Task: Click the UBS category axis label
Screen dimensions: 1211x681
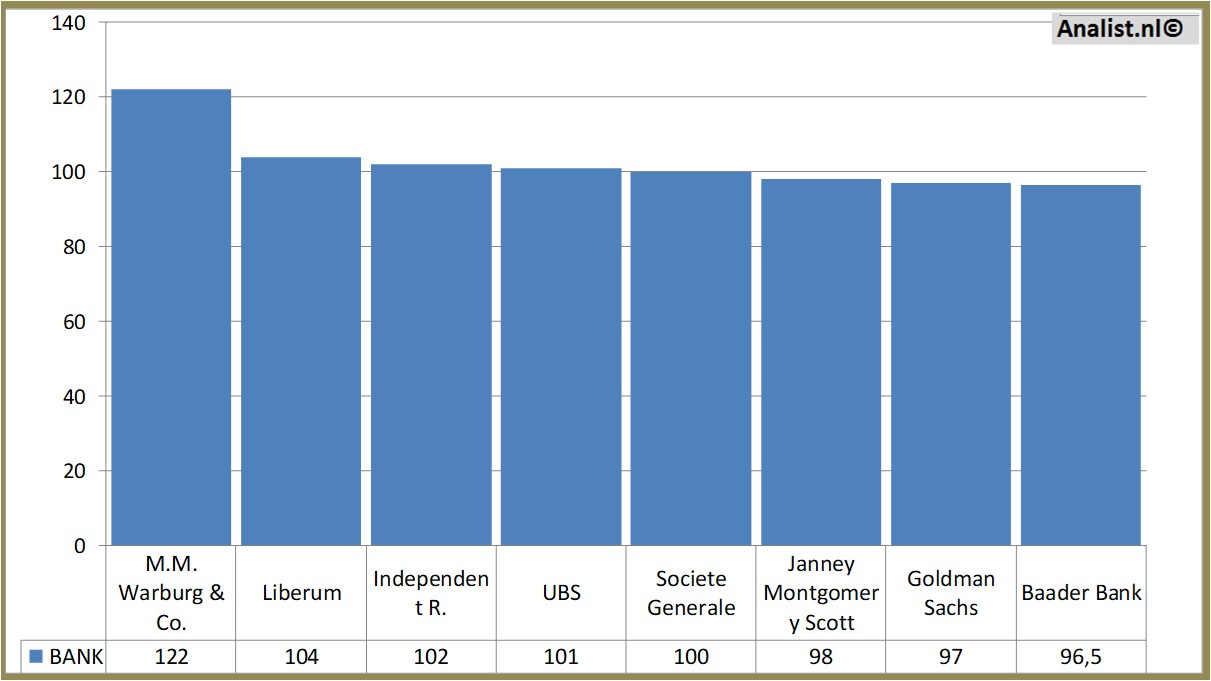Action: [x=561, y=592]
